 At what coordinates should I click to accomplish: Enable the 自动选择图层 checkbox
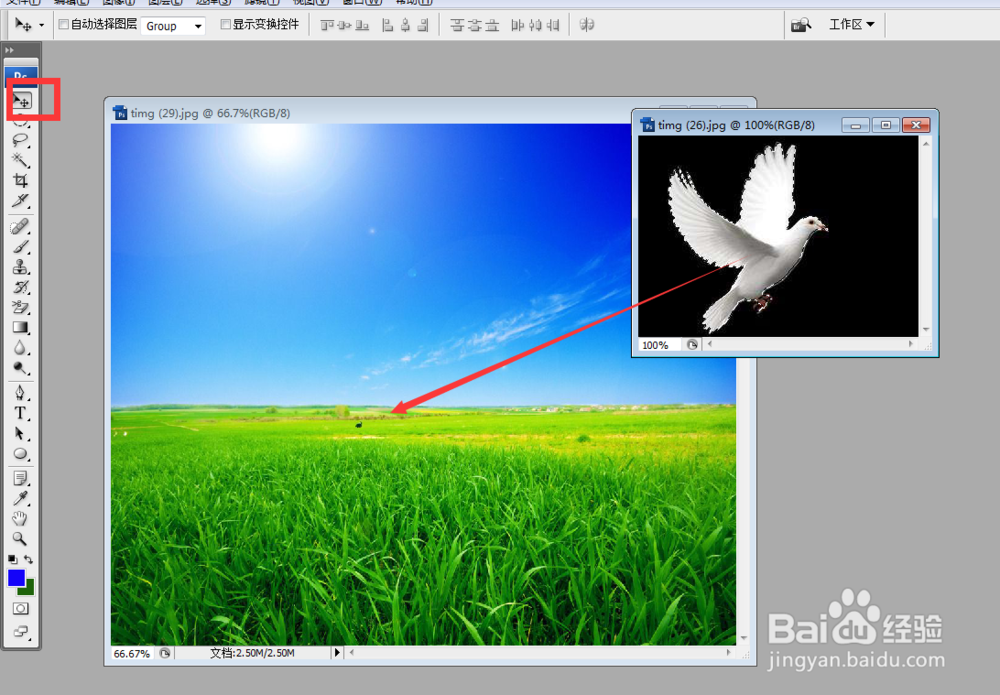click(x=64, y=24)
